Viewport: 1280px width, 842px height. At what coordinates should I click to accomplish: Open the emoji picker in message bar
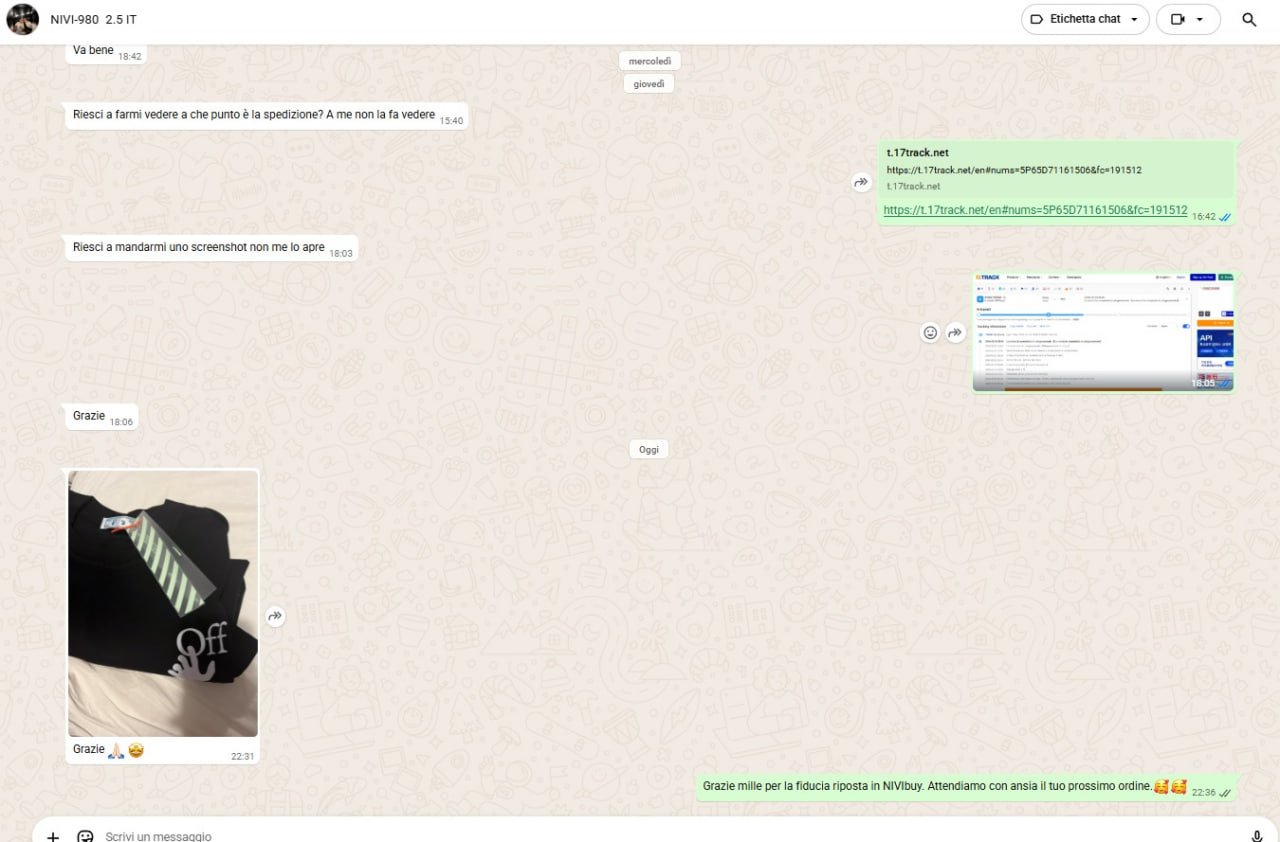(85, 836)
